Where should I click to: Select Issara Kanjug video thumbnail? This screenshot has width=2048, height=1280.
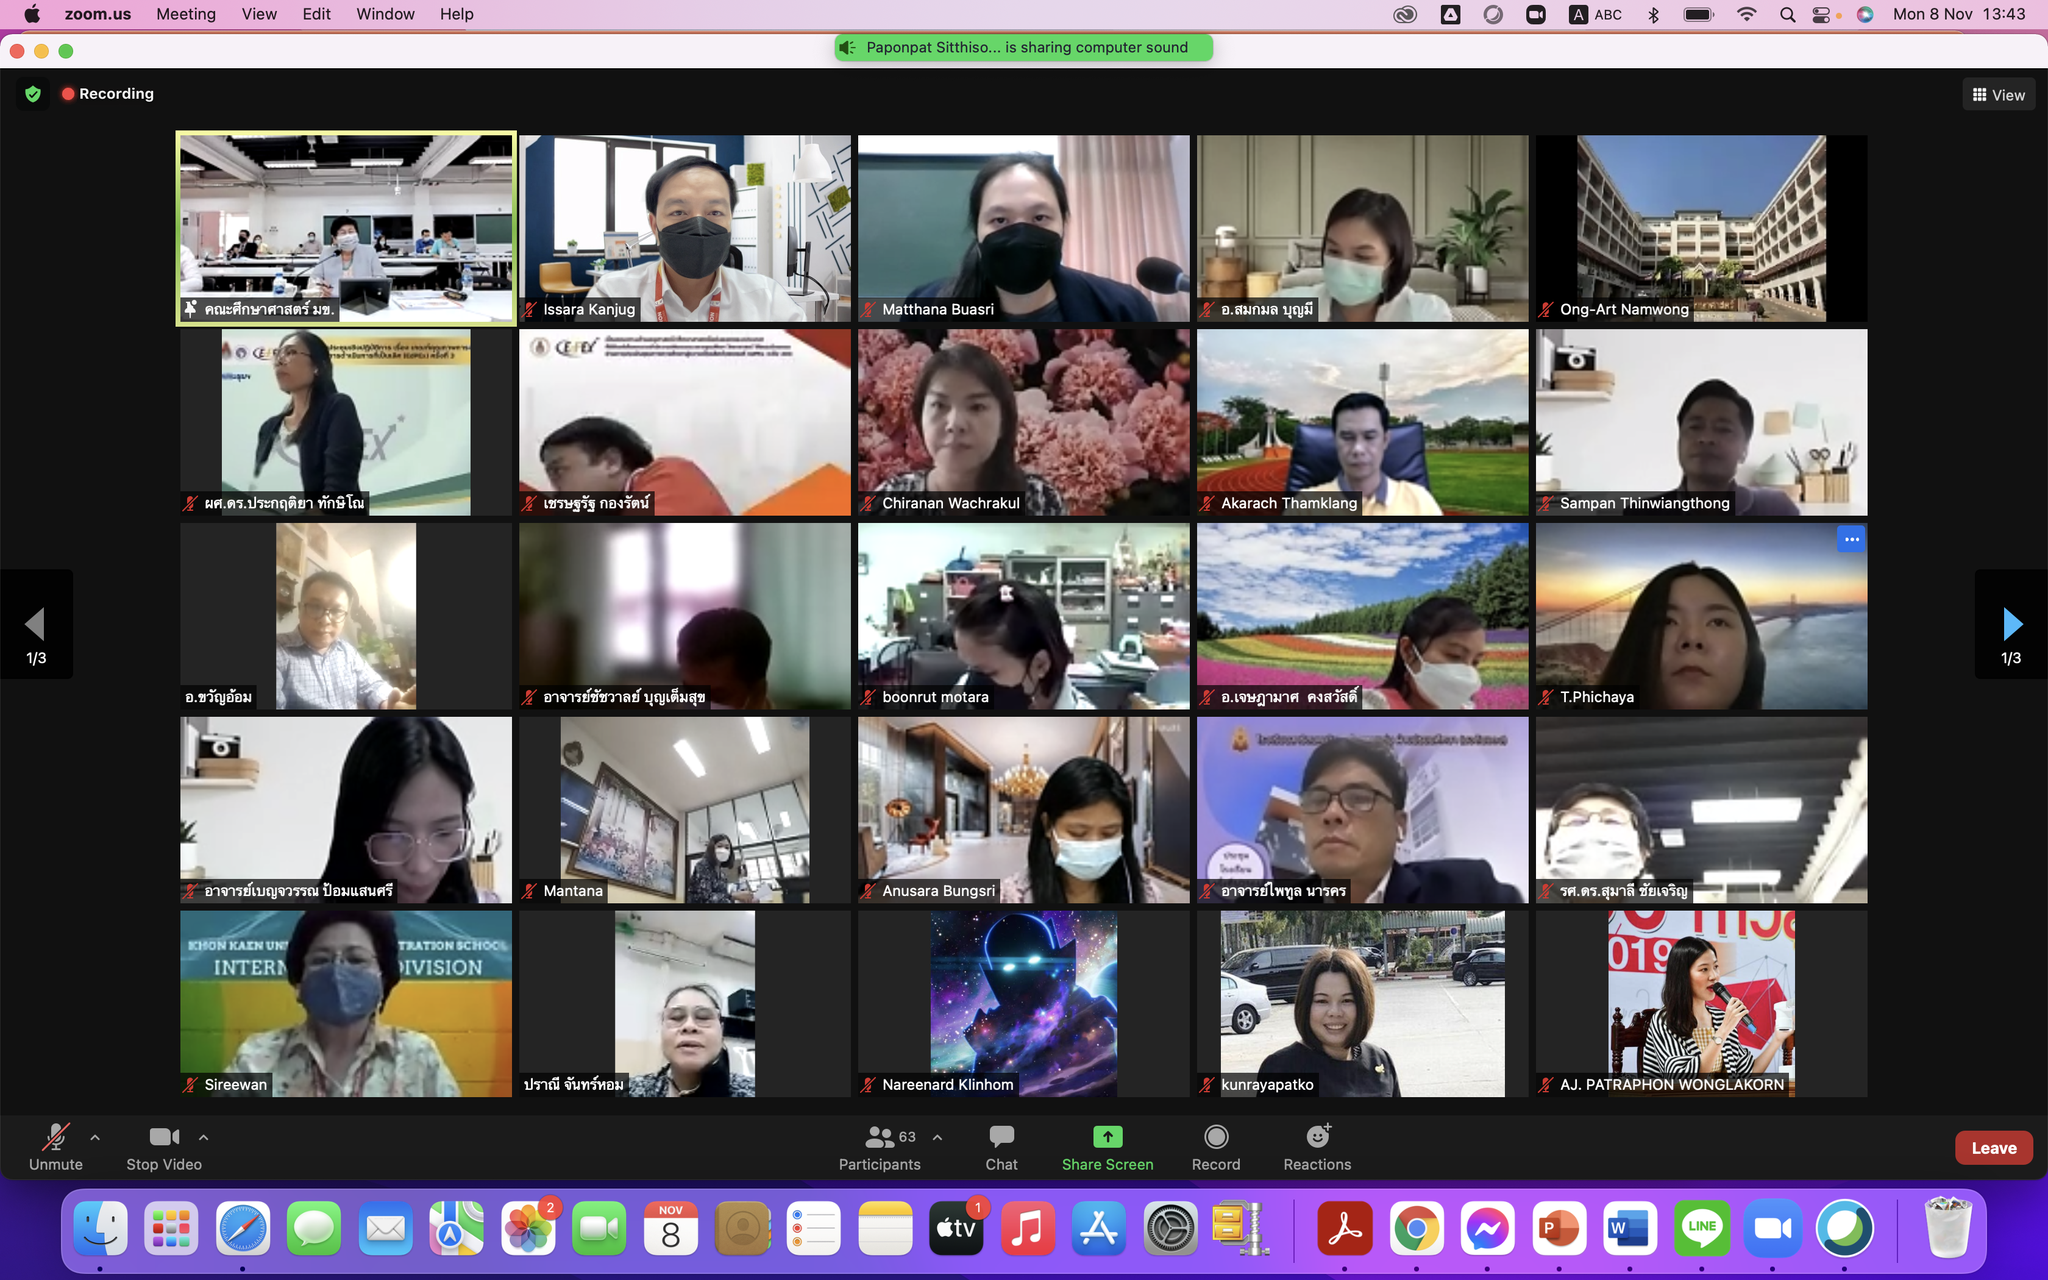coord(685,228)
